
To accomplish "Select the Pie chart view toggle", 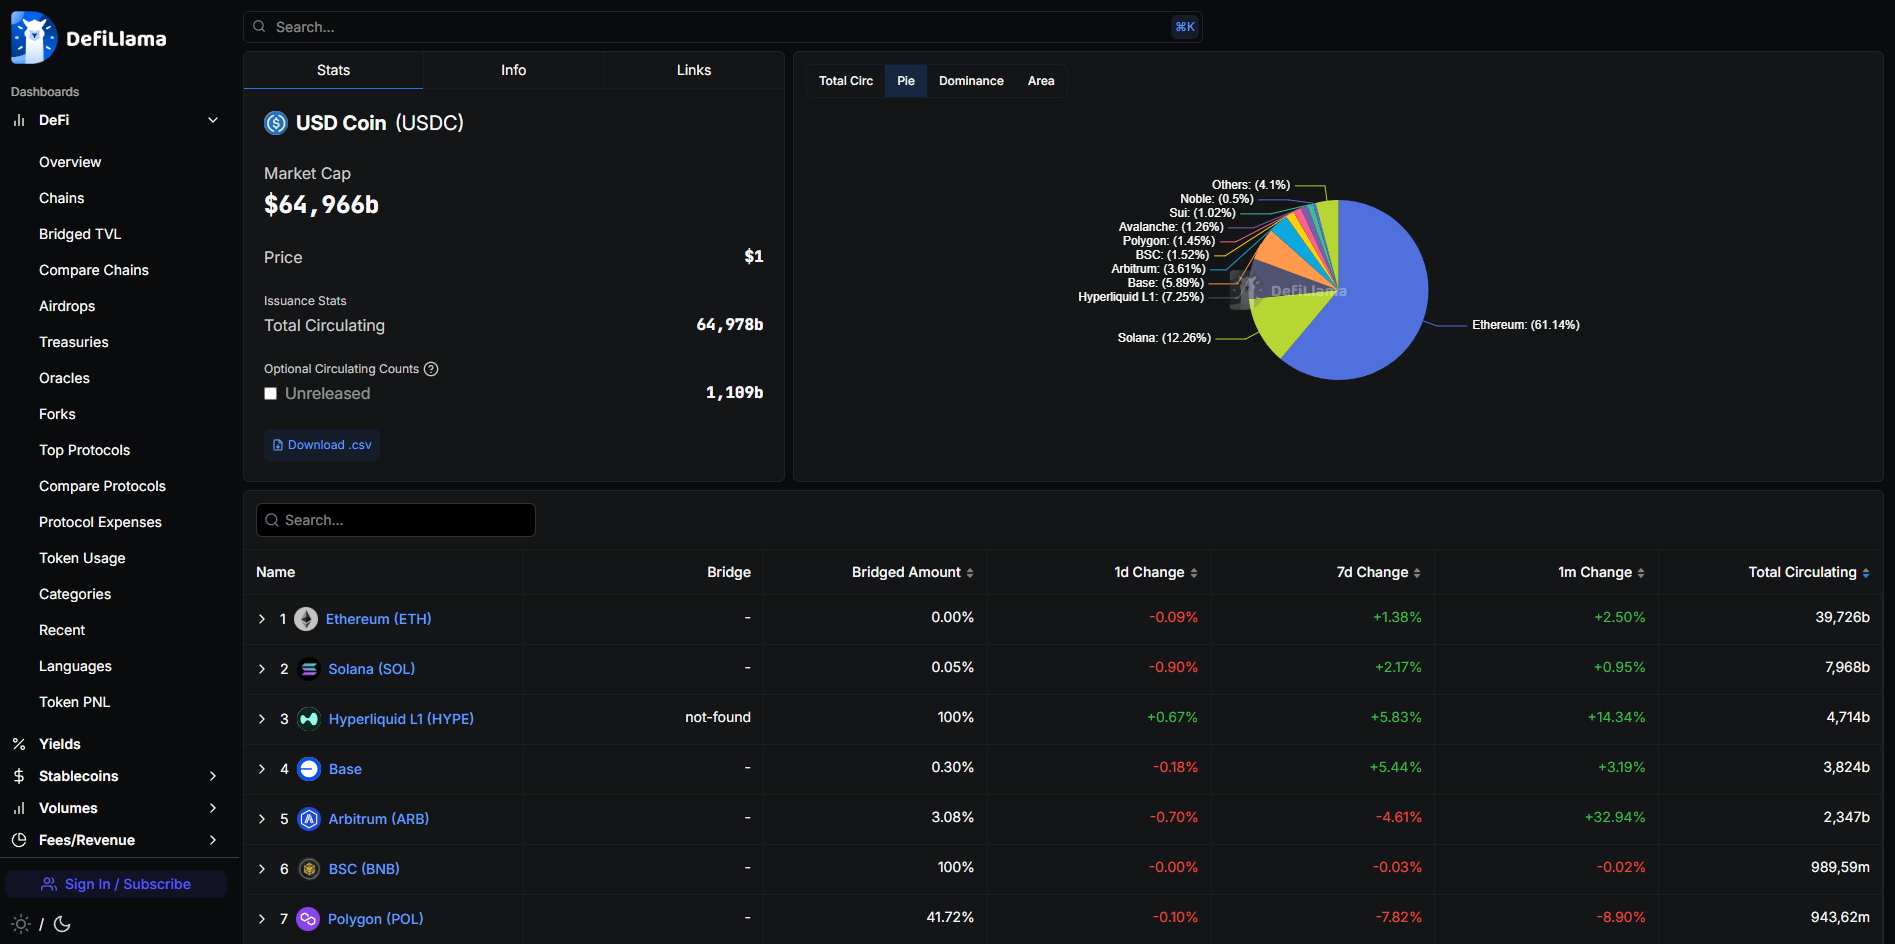I will 905,81.
